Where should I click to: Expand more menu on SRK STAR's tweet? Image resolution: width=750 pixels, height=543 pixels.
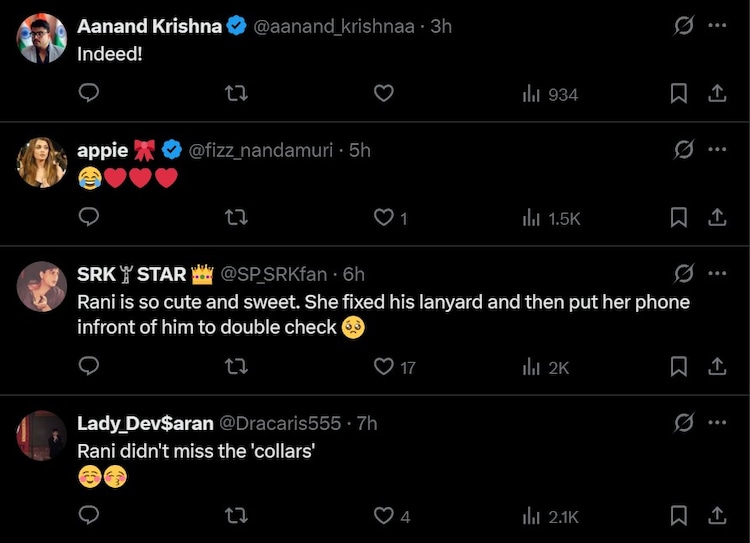pos(716,273)
